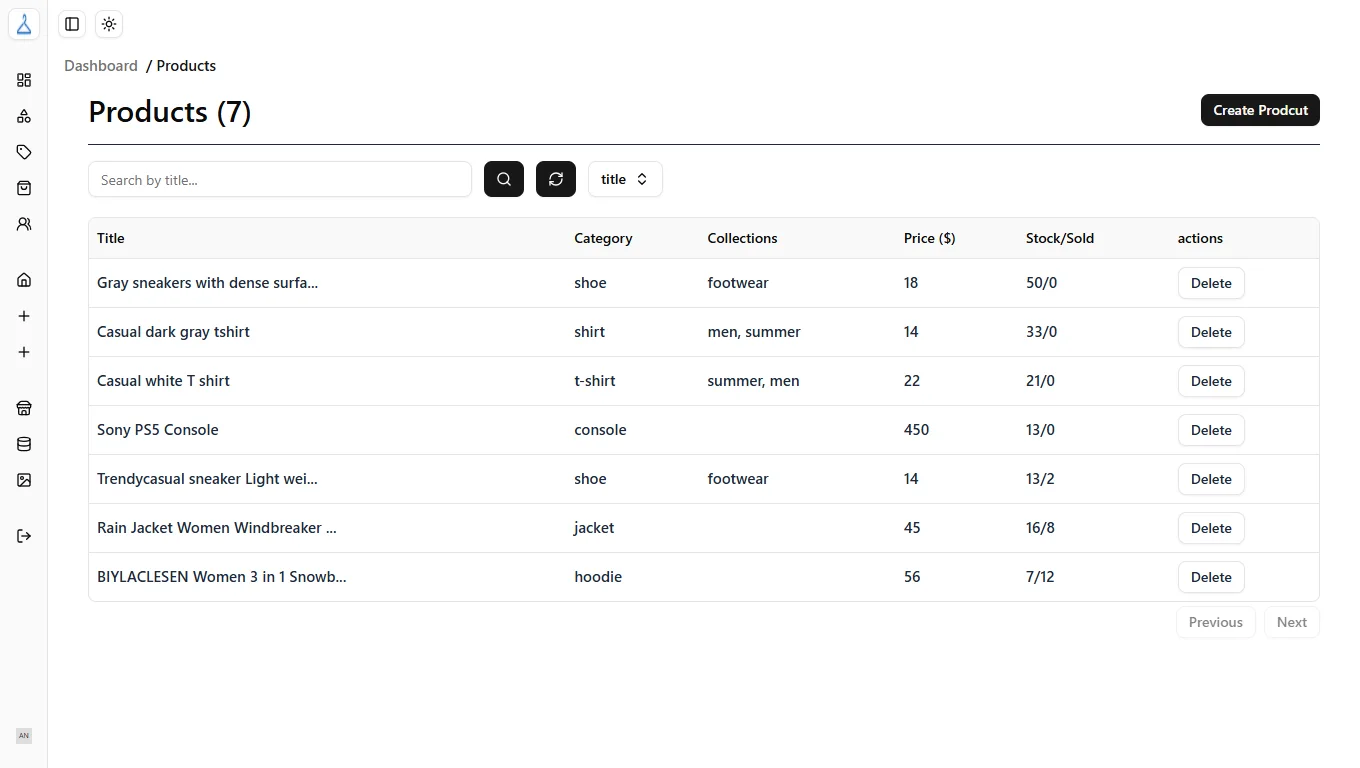Log out using the sidebar exit icon

pos(24,536)
